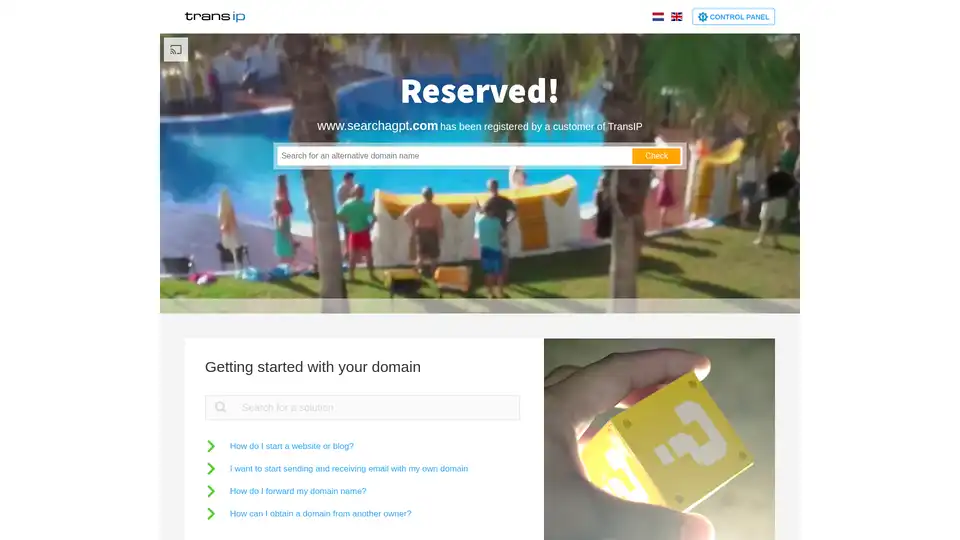Screen dimensions: 960x540
Task: Click green chevron beside website or blog question
Action: 211,446
